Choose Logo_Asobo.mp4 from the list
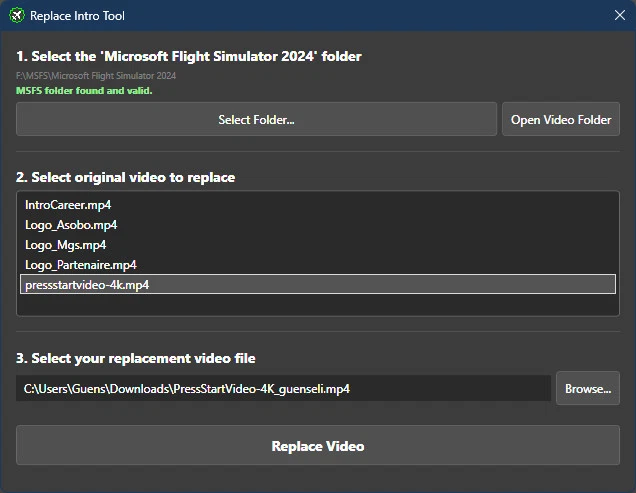Screen dimensions: 636x493 (318, 225)
